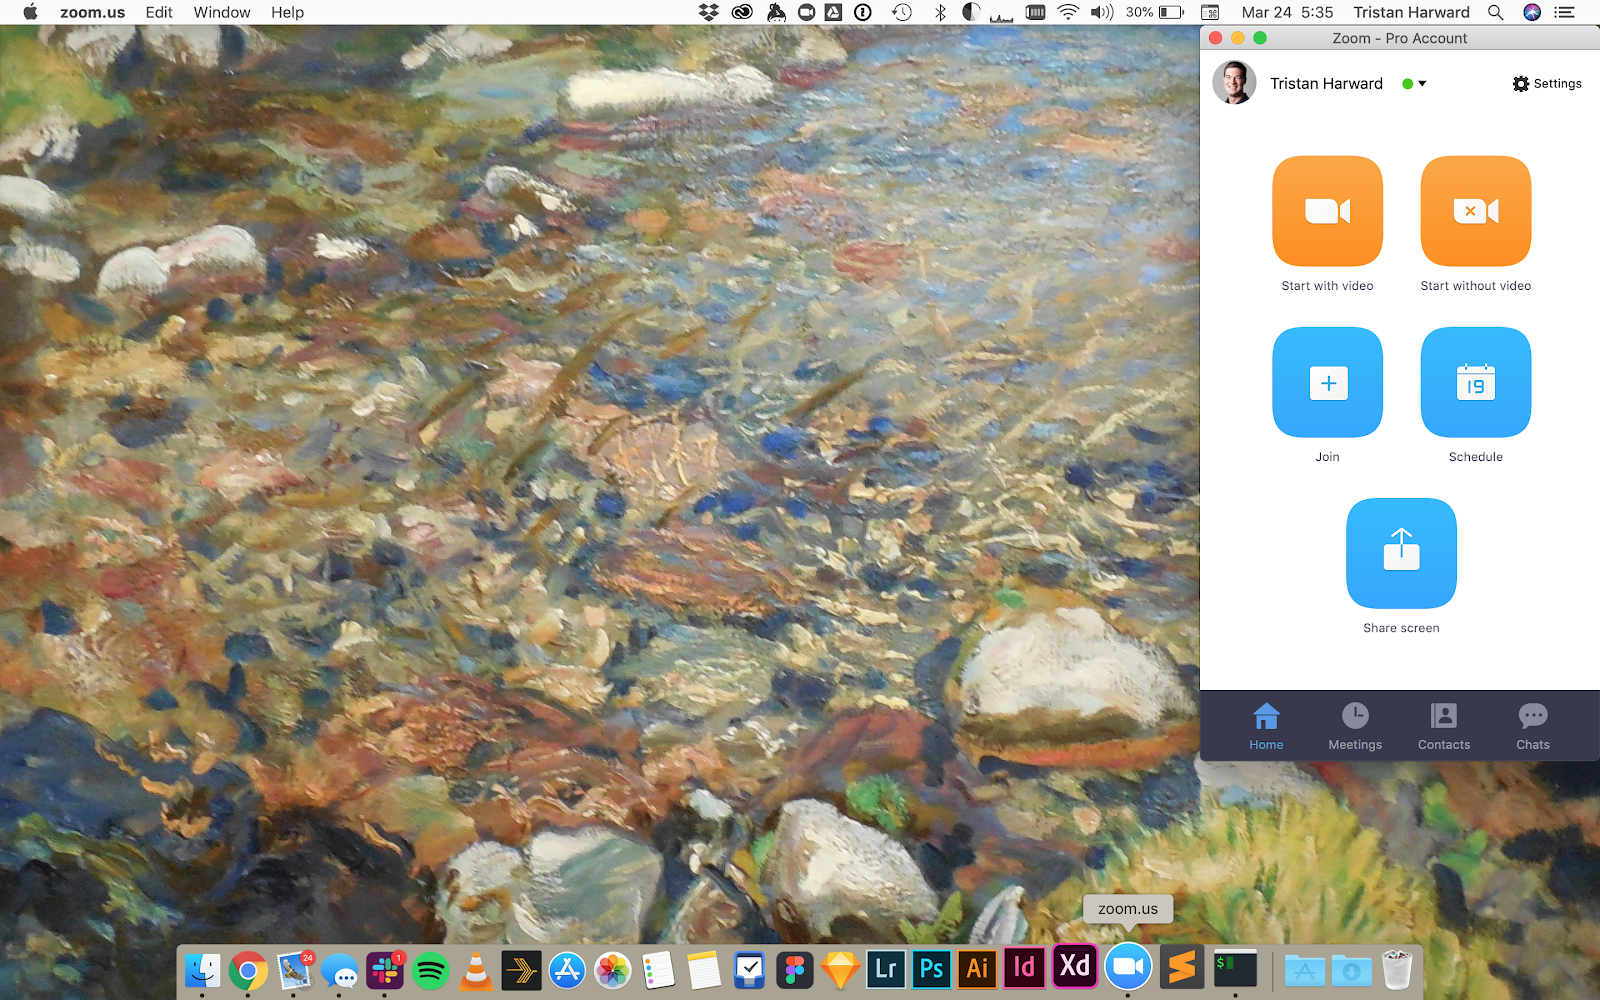Screen dimensions: 1600x1000
Task: Expand the availability status dropdown arrow
Action: tap(1422, 84)
